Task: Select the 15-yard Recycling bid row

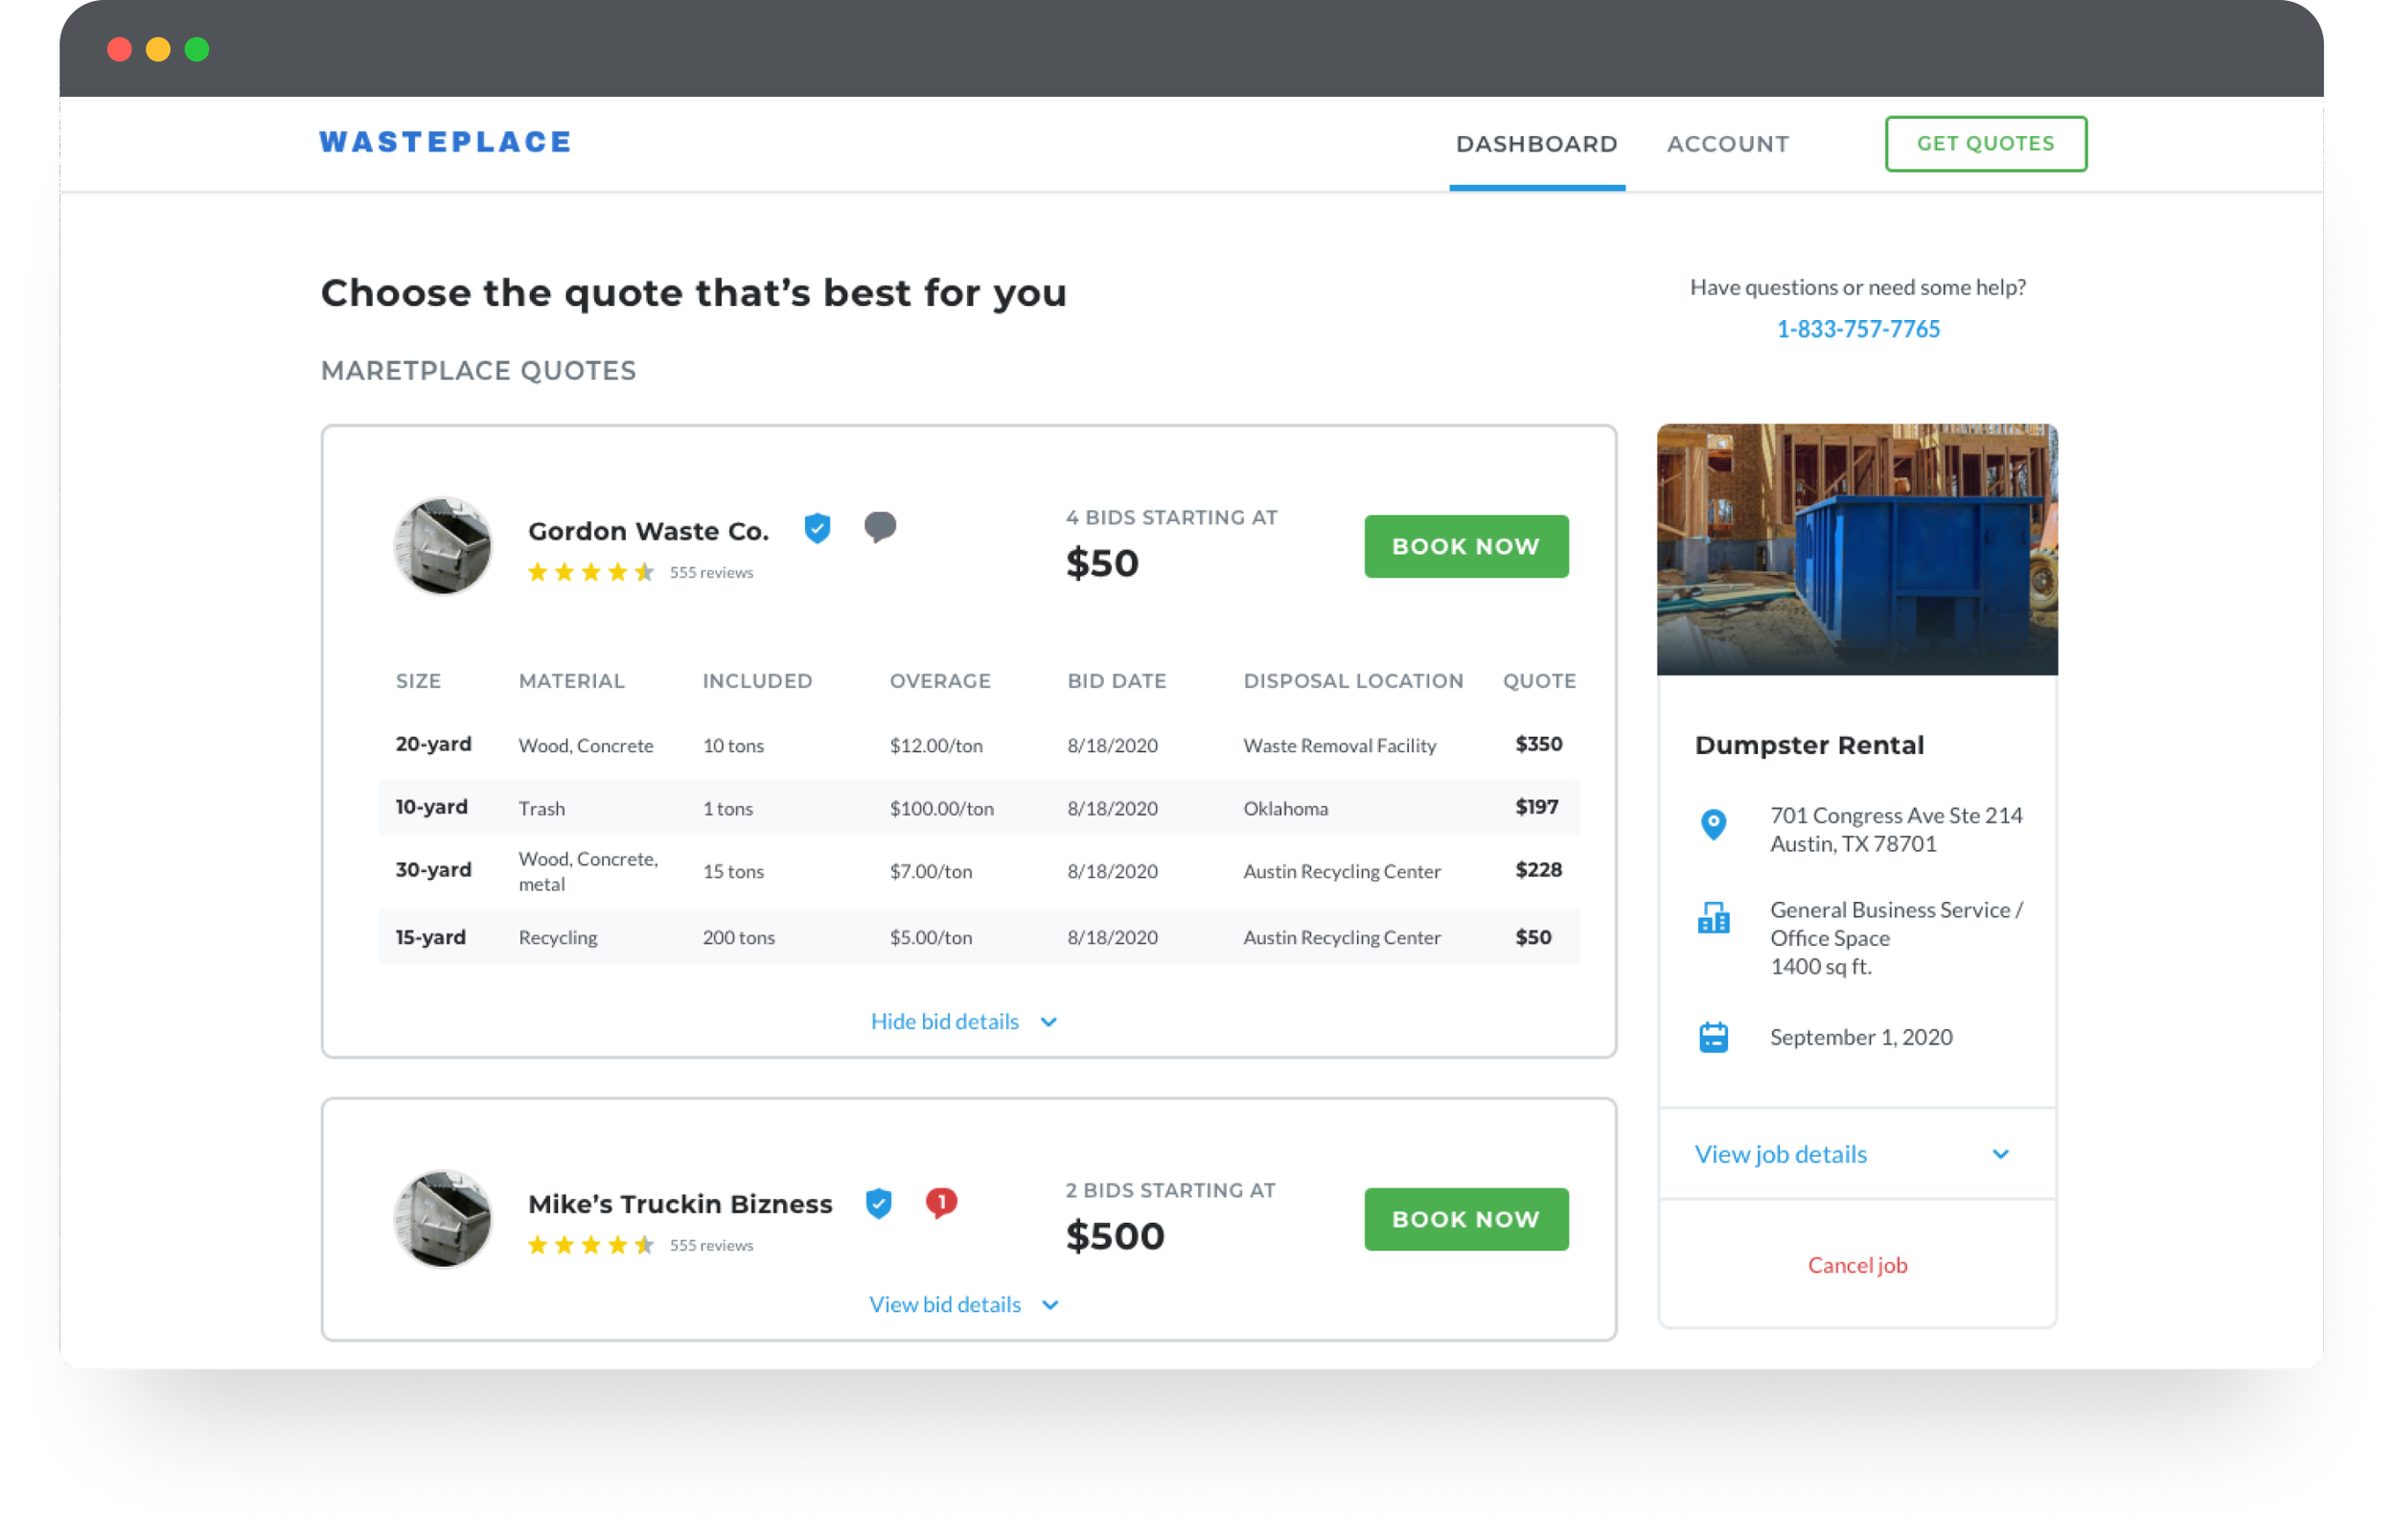Action: pos(978,937)
